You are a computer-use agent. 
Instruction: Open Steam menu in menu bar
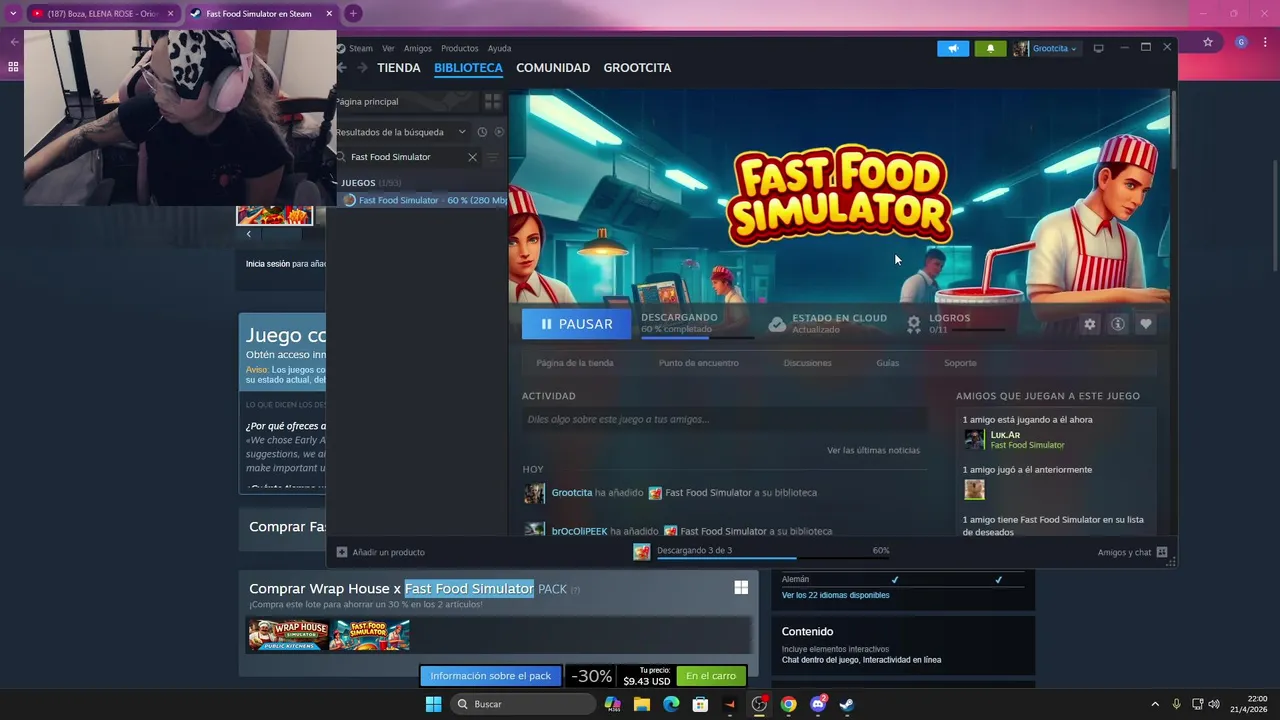361,48
